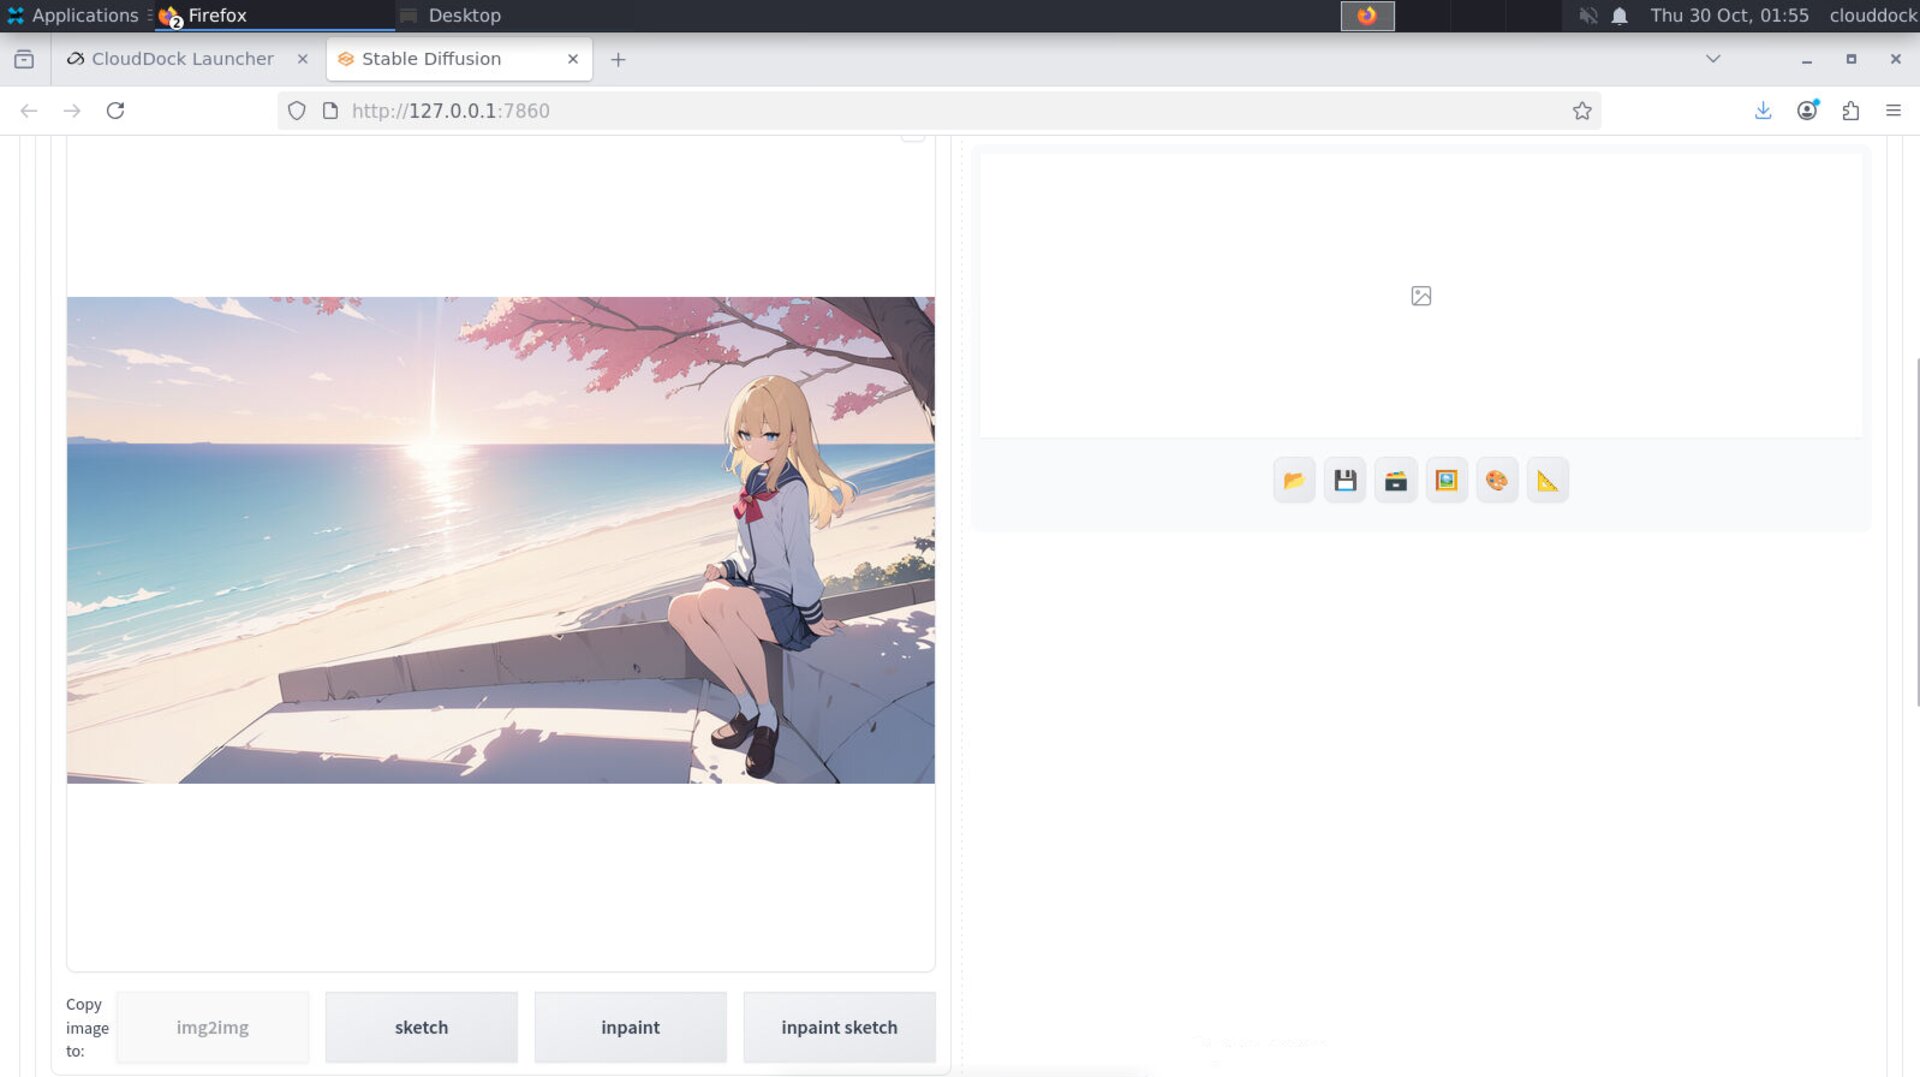1920x1077 pixels.
Task: Open the Firefox account panel icon
Action: coord(1807,110)
